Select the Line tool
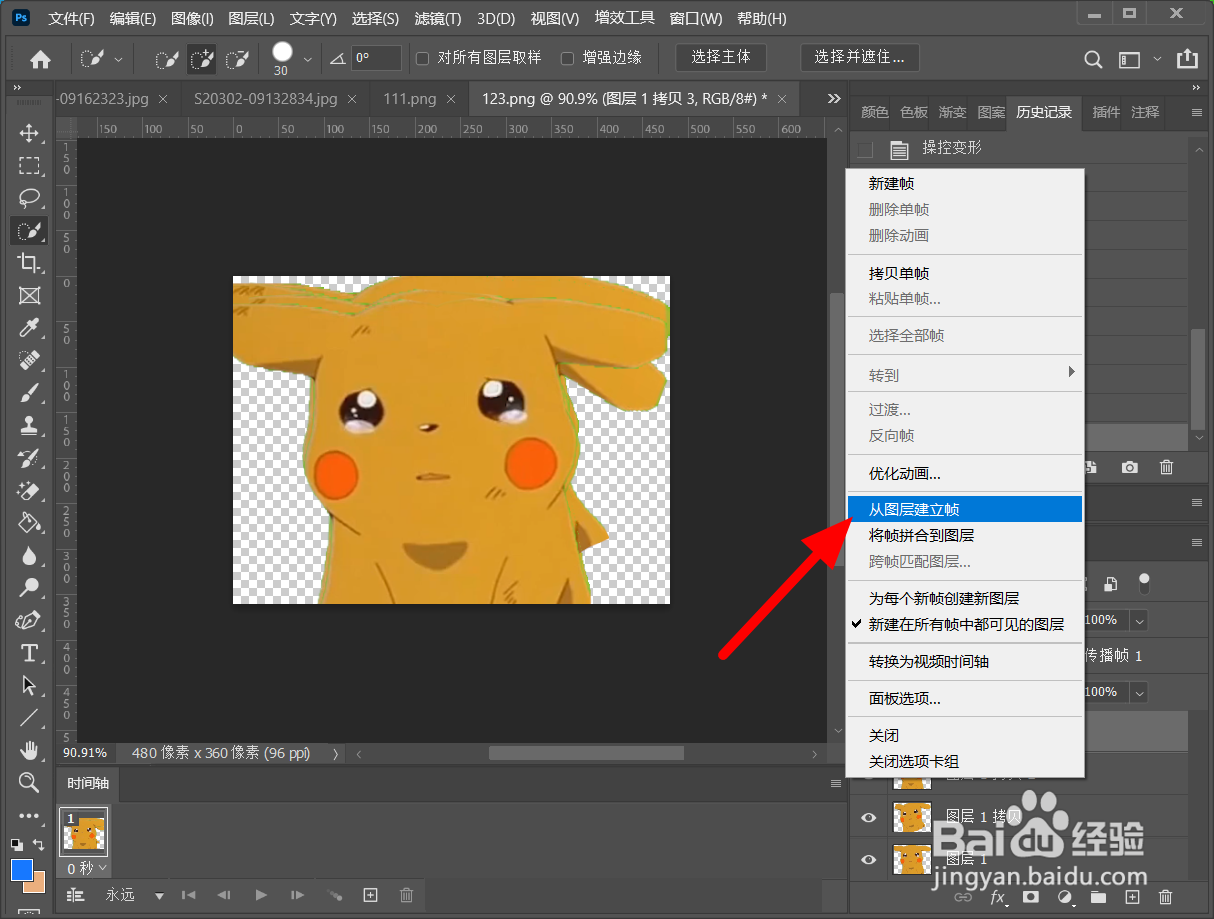 [x=29, y=717]
